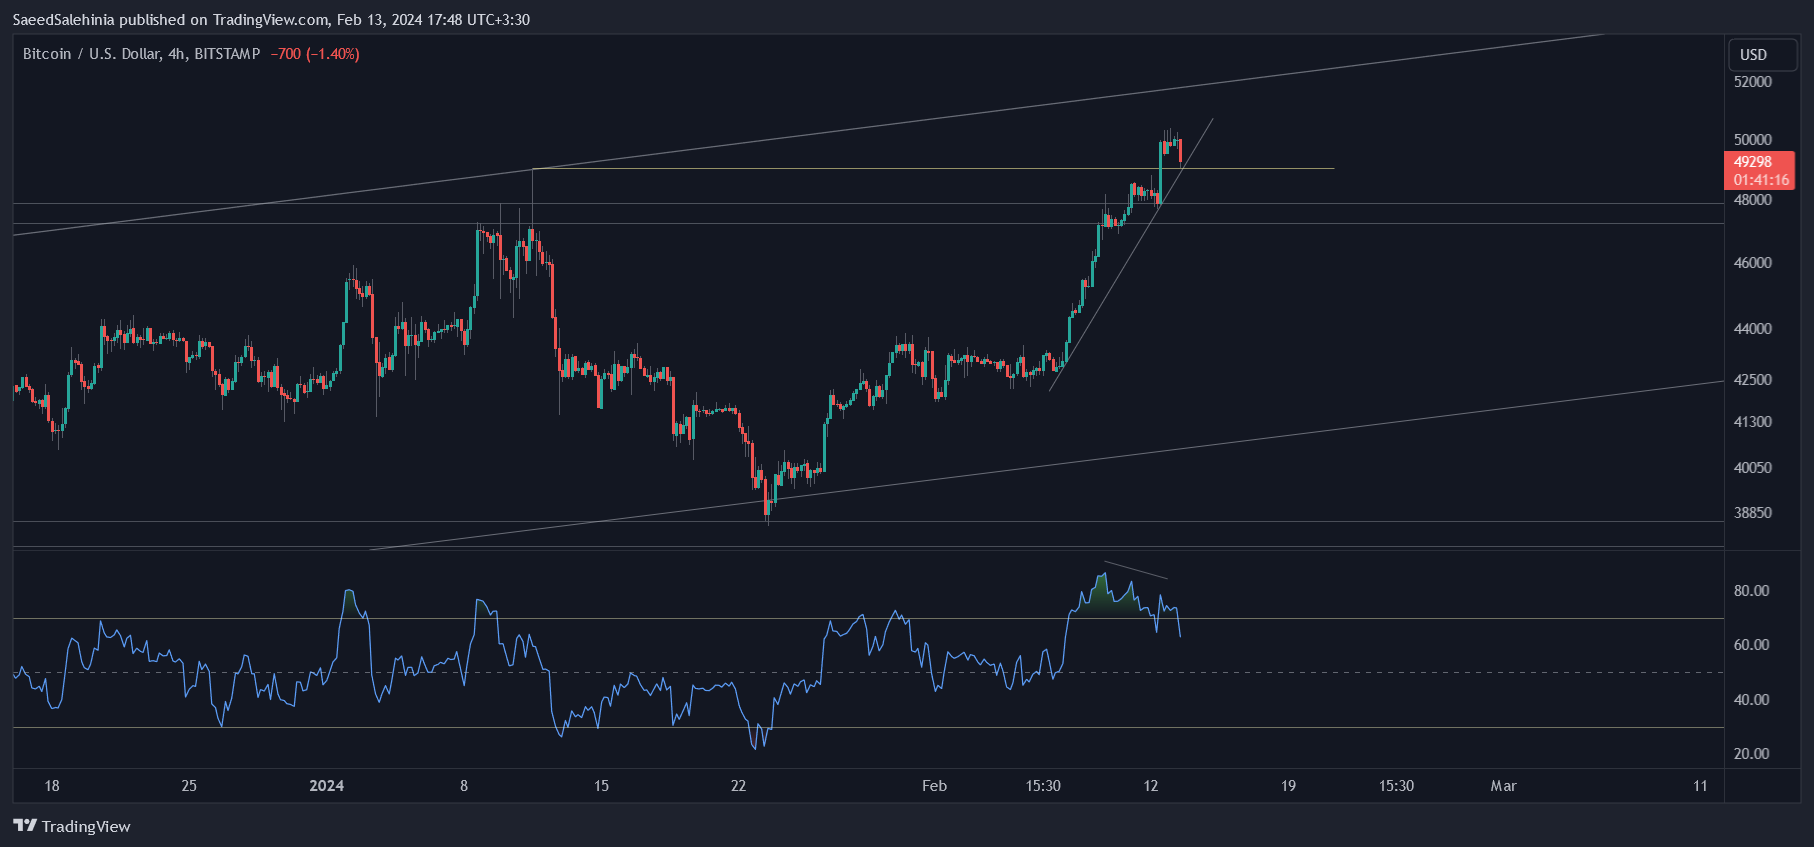Click the RSI 40.00 scale label

(x=1752, y=700)
